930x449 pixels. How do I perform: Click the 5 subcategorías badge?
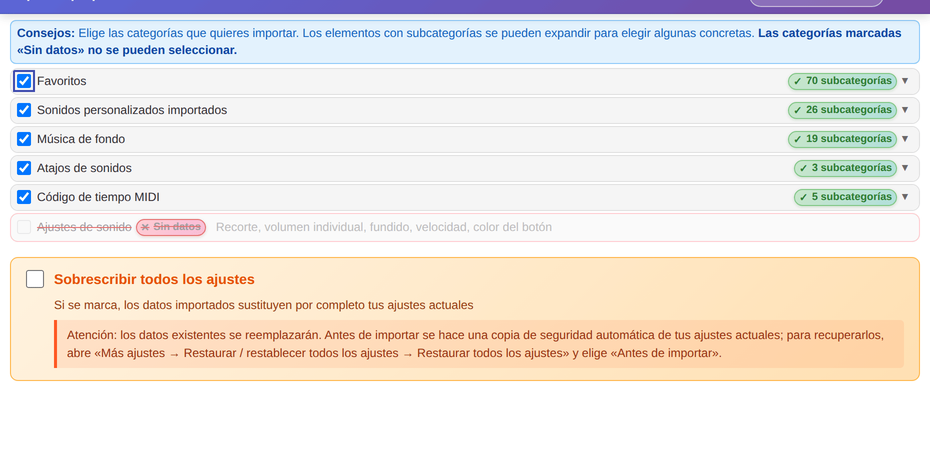point(845,197)
